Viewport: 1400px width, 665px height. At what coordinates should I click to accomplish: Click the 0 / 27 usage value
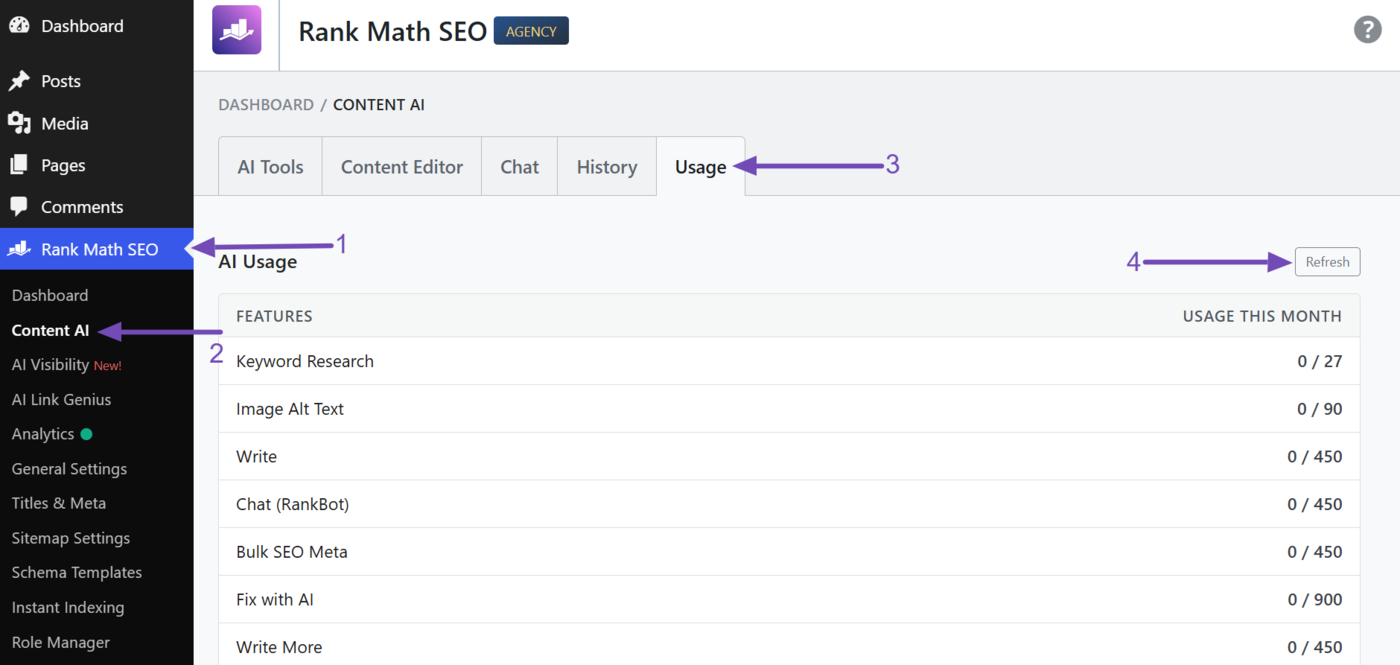[x=1320, y=361]
